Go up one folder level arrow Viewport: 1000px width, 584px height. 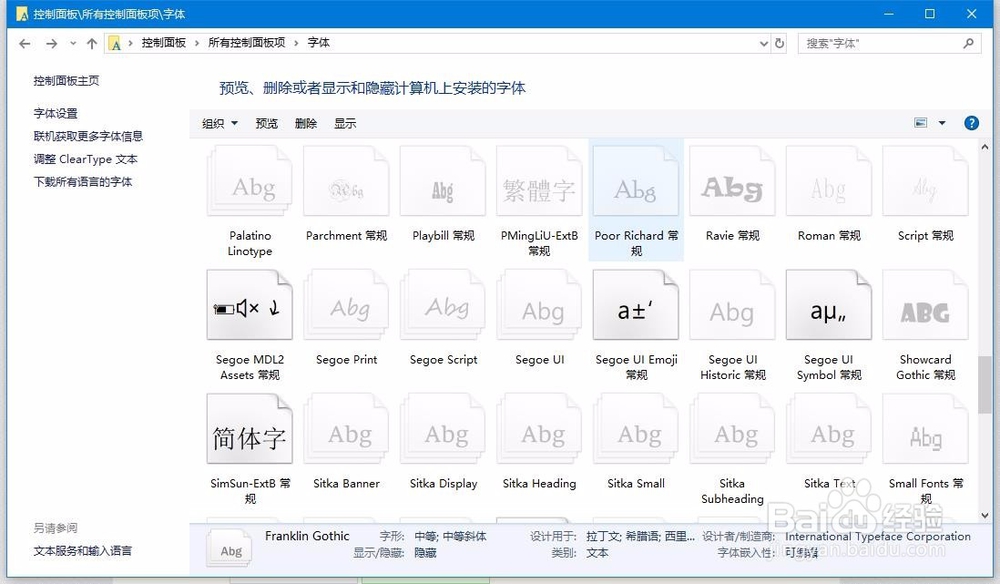[x=92, y=43]
